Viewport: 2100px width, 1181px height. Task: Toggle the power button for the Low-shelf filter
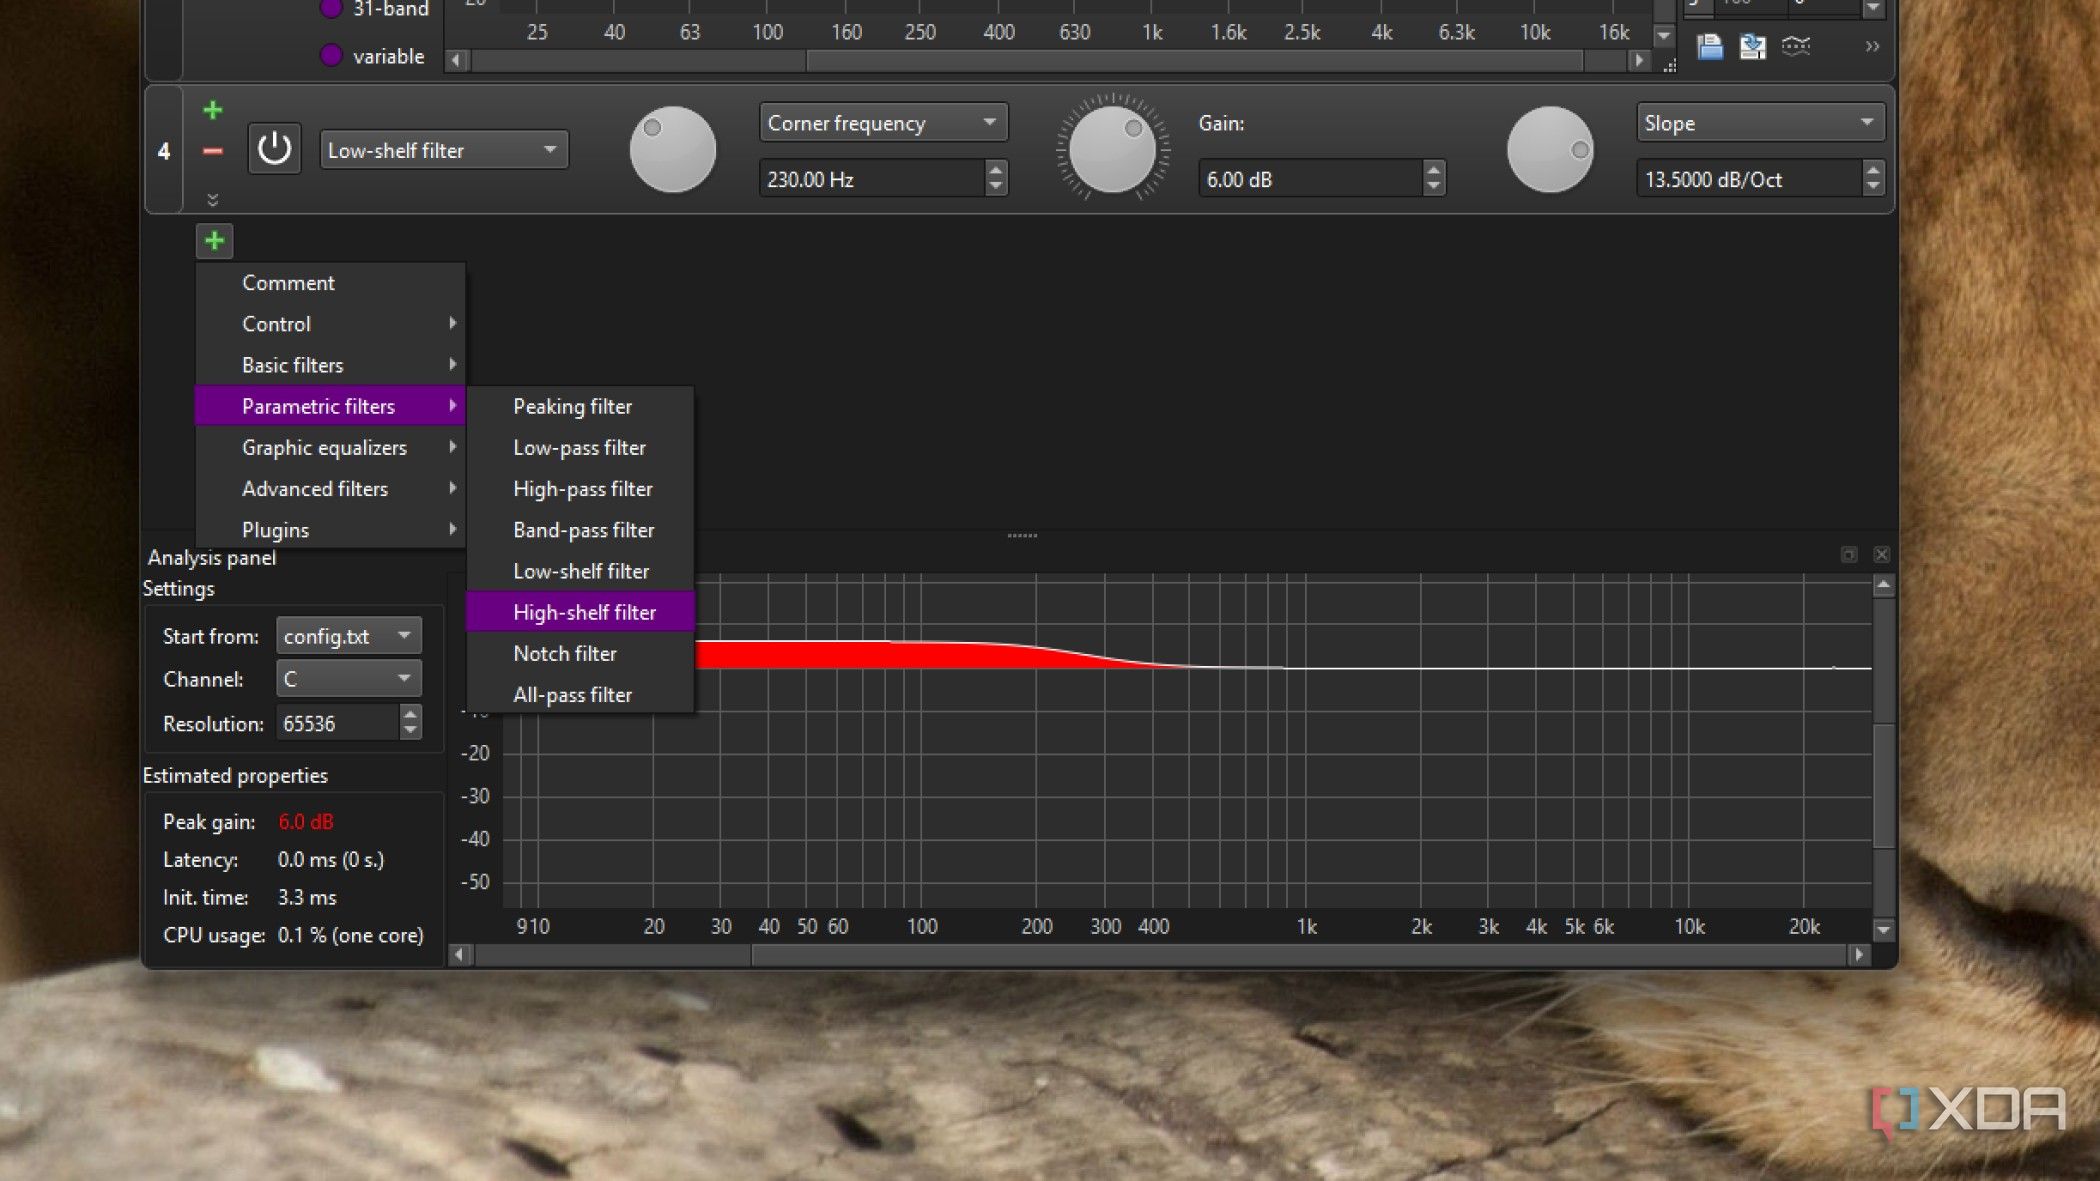click(274, 148)
